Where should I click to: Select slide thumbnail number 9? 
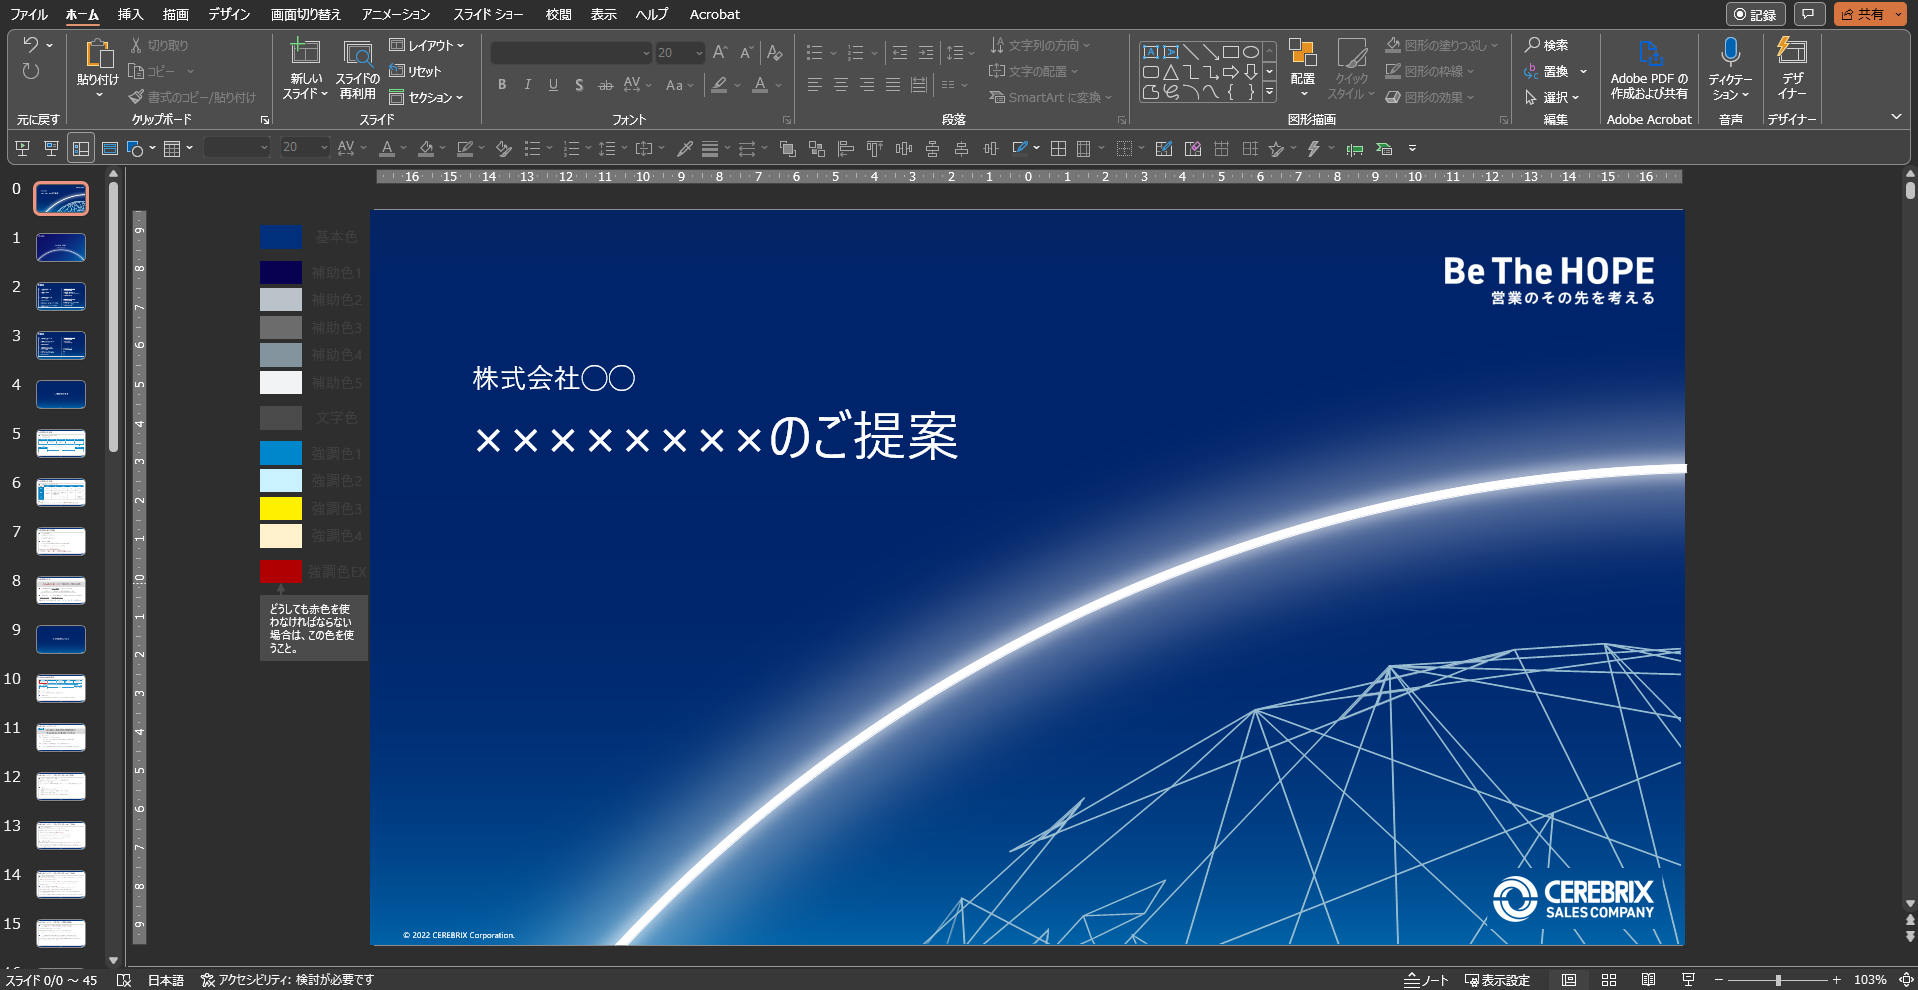pos(61,639)
